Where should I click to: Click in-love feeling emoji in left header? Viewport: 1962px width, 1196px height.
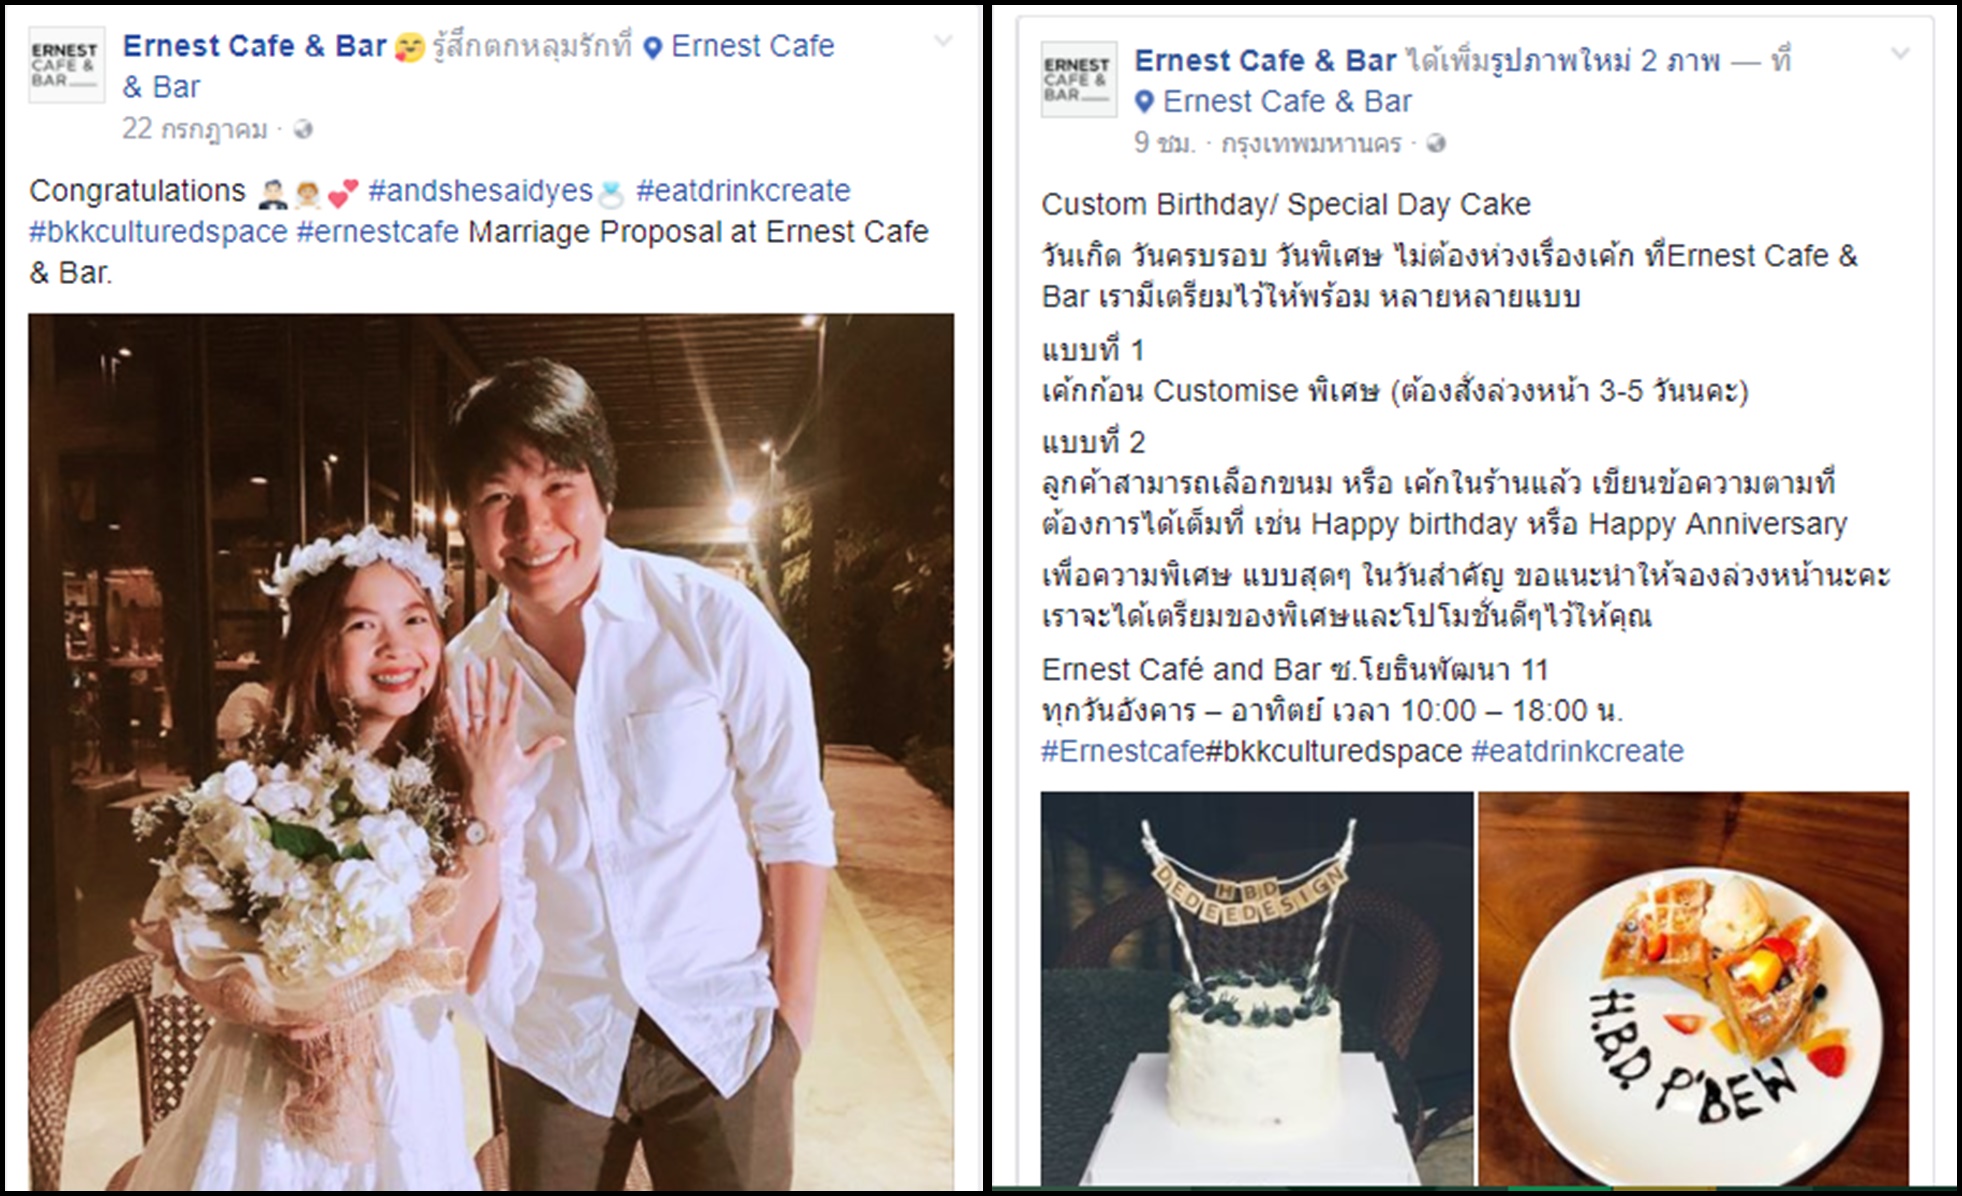click(410, 47)
